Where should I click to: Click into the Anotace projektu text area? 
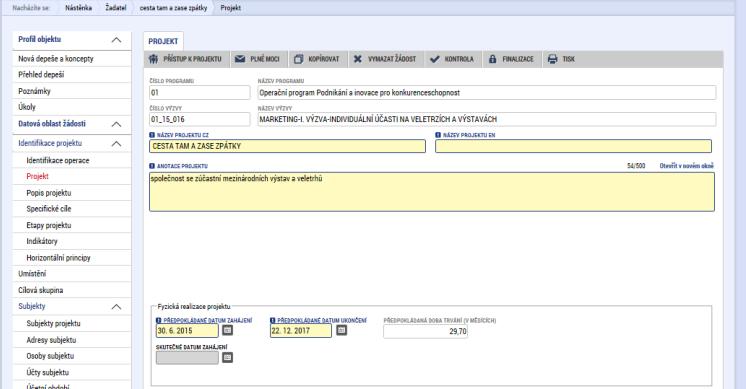point(432,192)
